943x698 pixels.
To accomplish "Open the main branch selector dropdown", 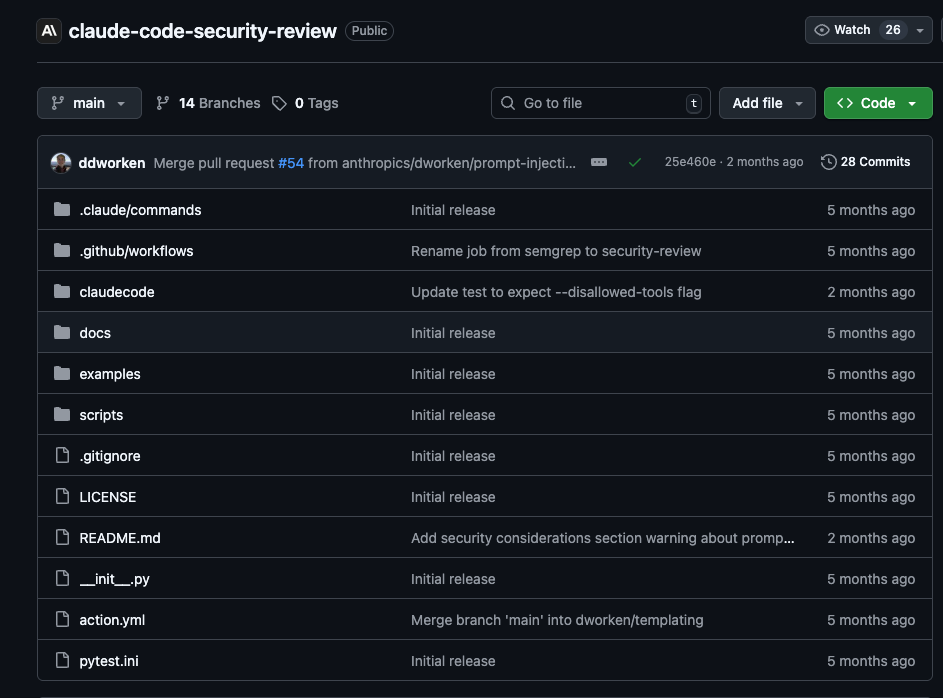I will pos(89,103).
